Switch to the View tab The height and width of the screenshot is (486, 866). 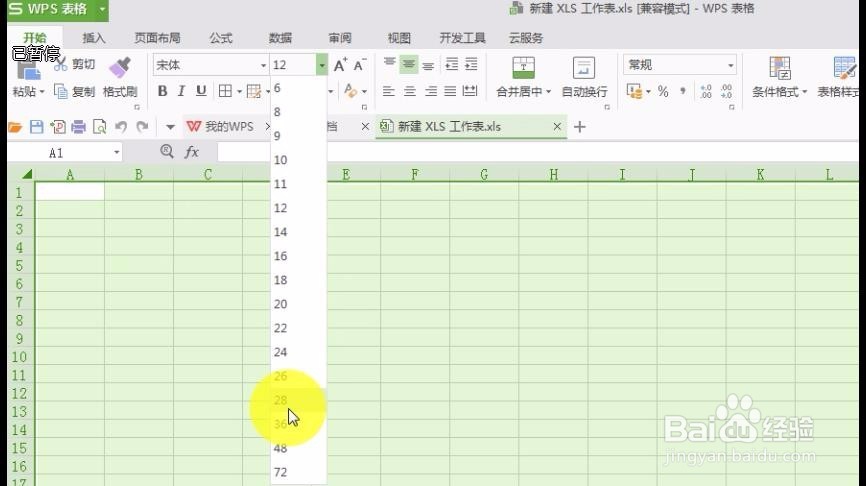coord(399,38)
